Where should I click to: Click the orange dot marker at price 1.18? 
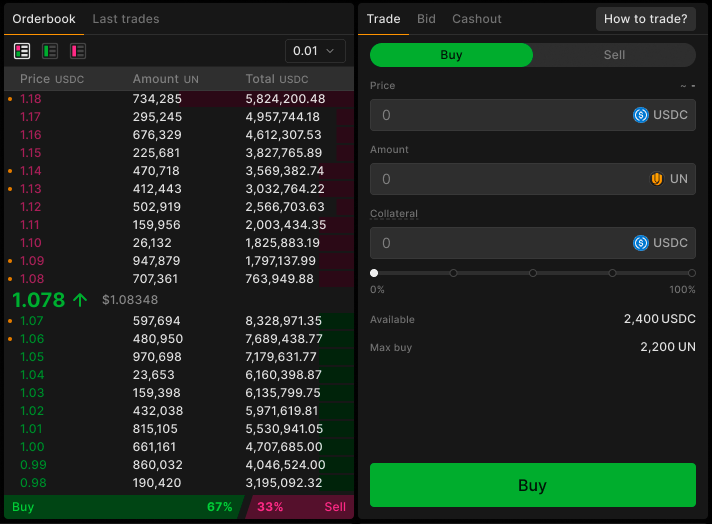pos(10,99)
